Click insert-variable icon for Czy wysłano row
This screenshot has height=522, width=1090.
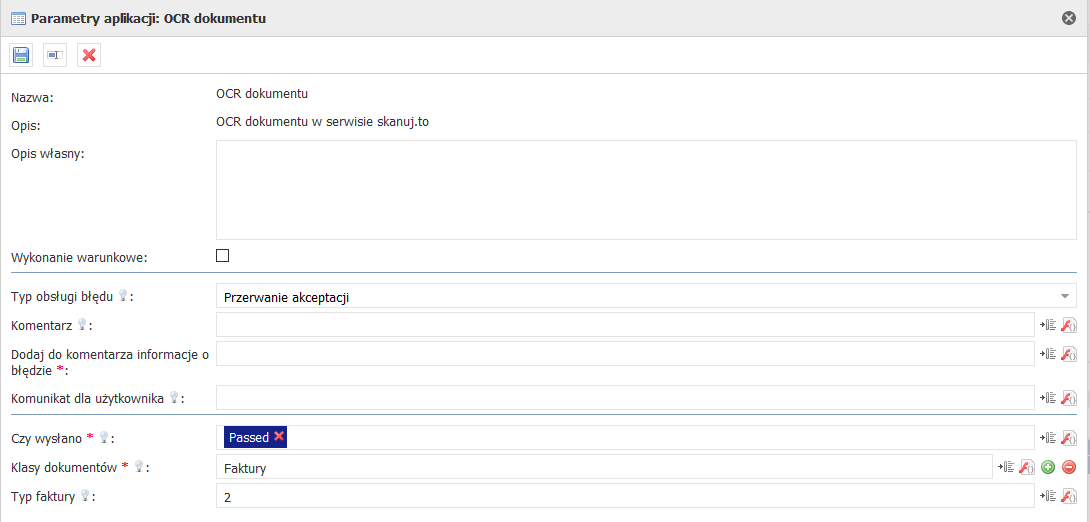[1048, 437]
